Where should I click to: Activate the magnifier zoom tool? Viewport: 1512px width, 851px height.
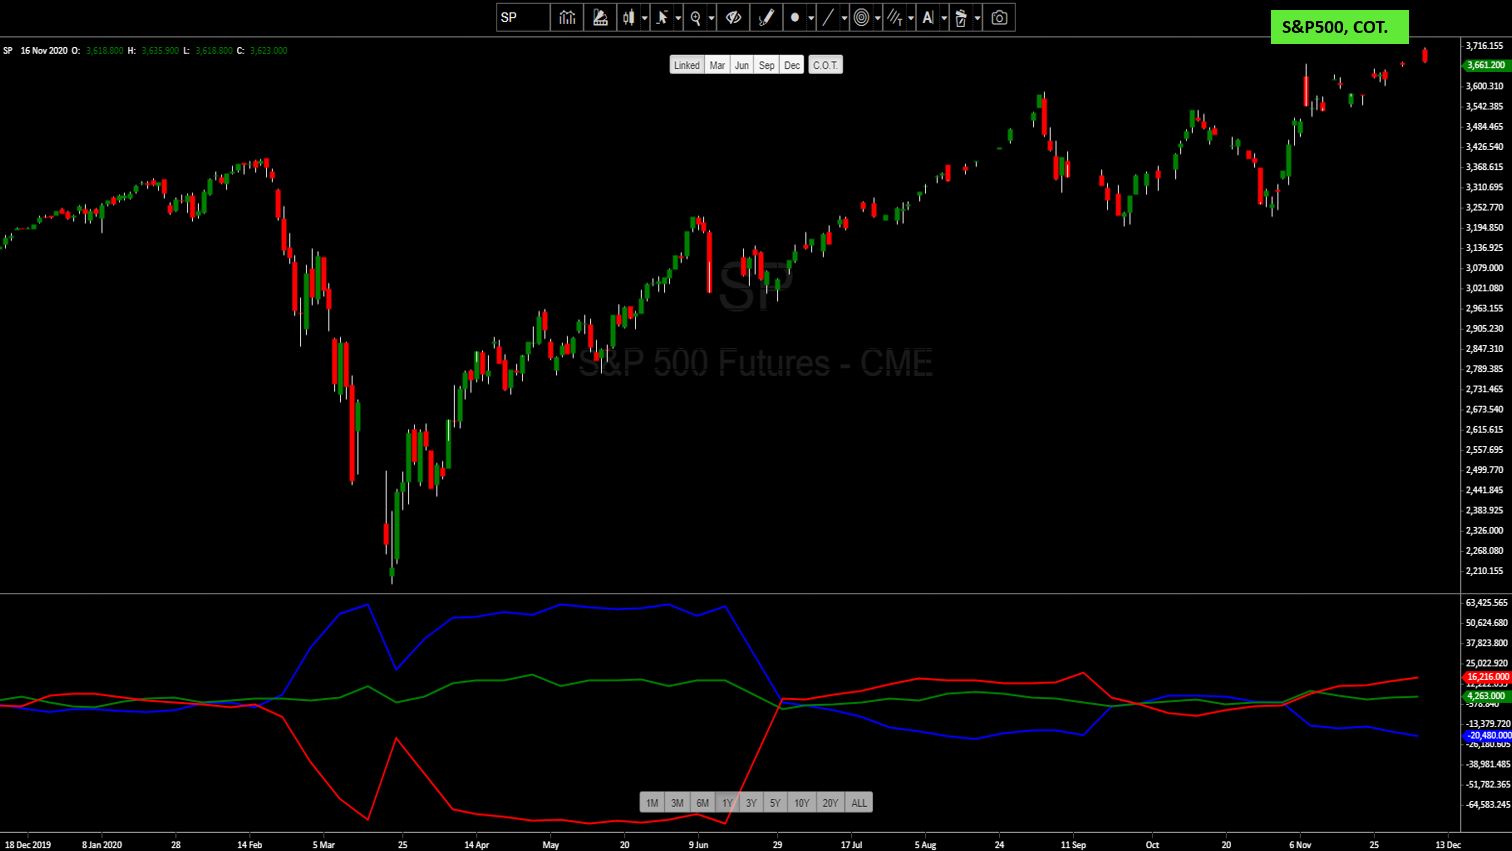click(x=695, y=17)
